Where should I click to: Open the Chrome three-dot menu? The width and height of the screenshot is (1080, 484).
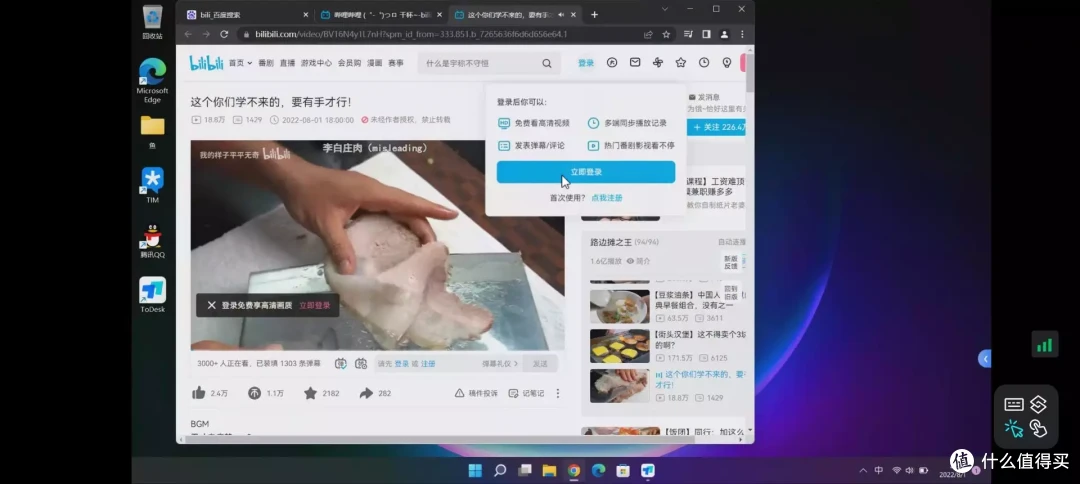click(742, 34)
